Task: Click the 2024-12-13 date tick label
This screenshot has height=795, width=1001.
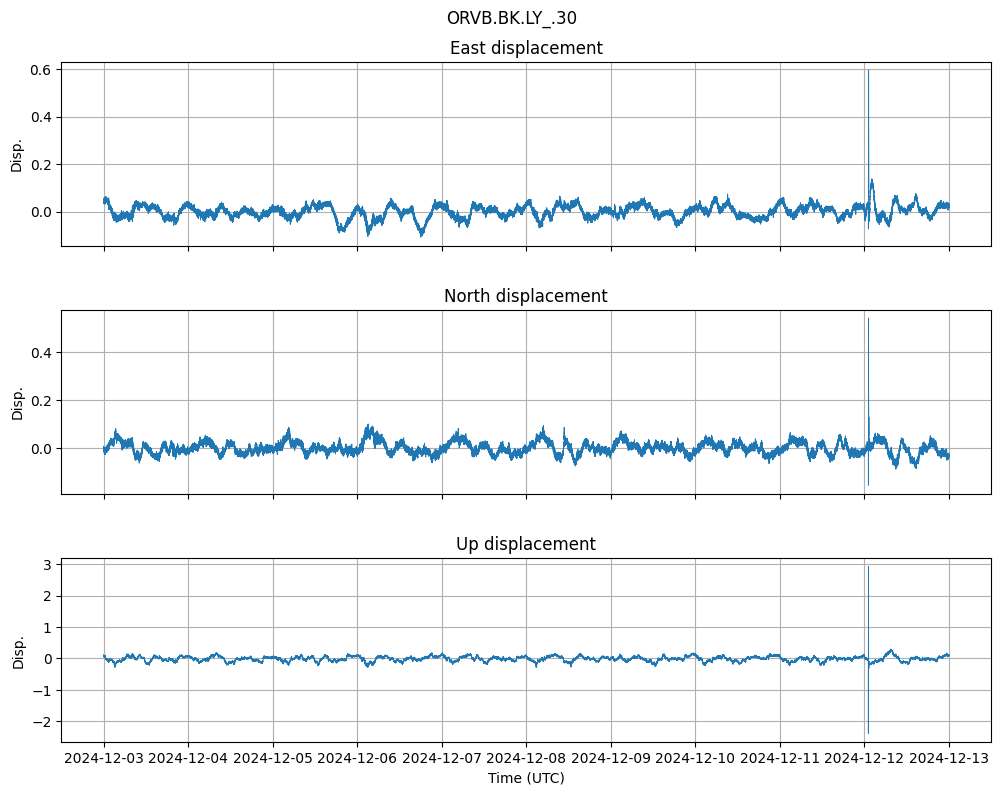Action: [949, 759]
